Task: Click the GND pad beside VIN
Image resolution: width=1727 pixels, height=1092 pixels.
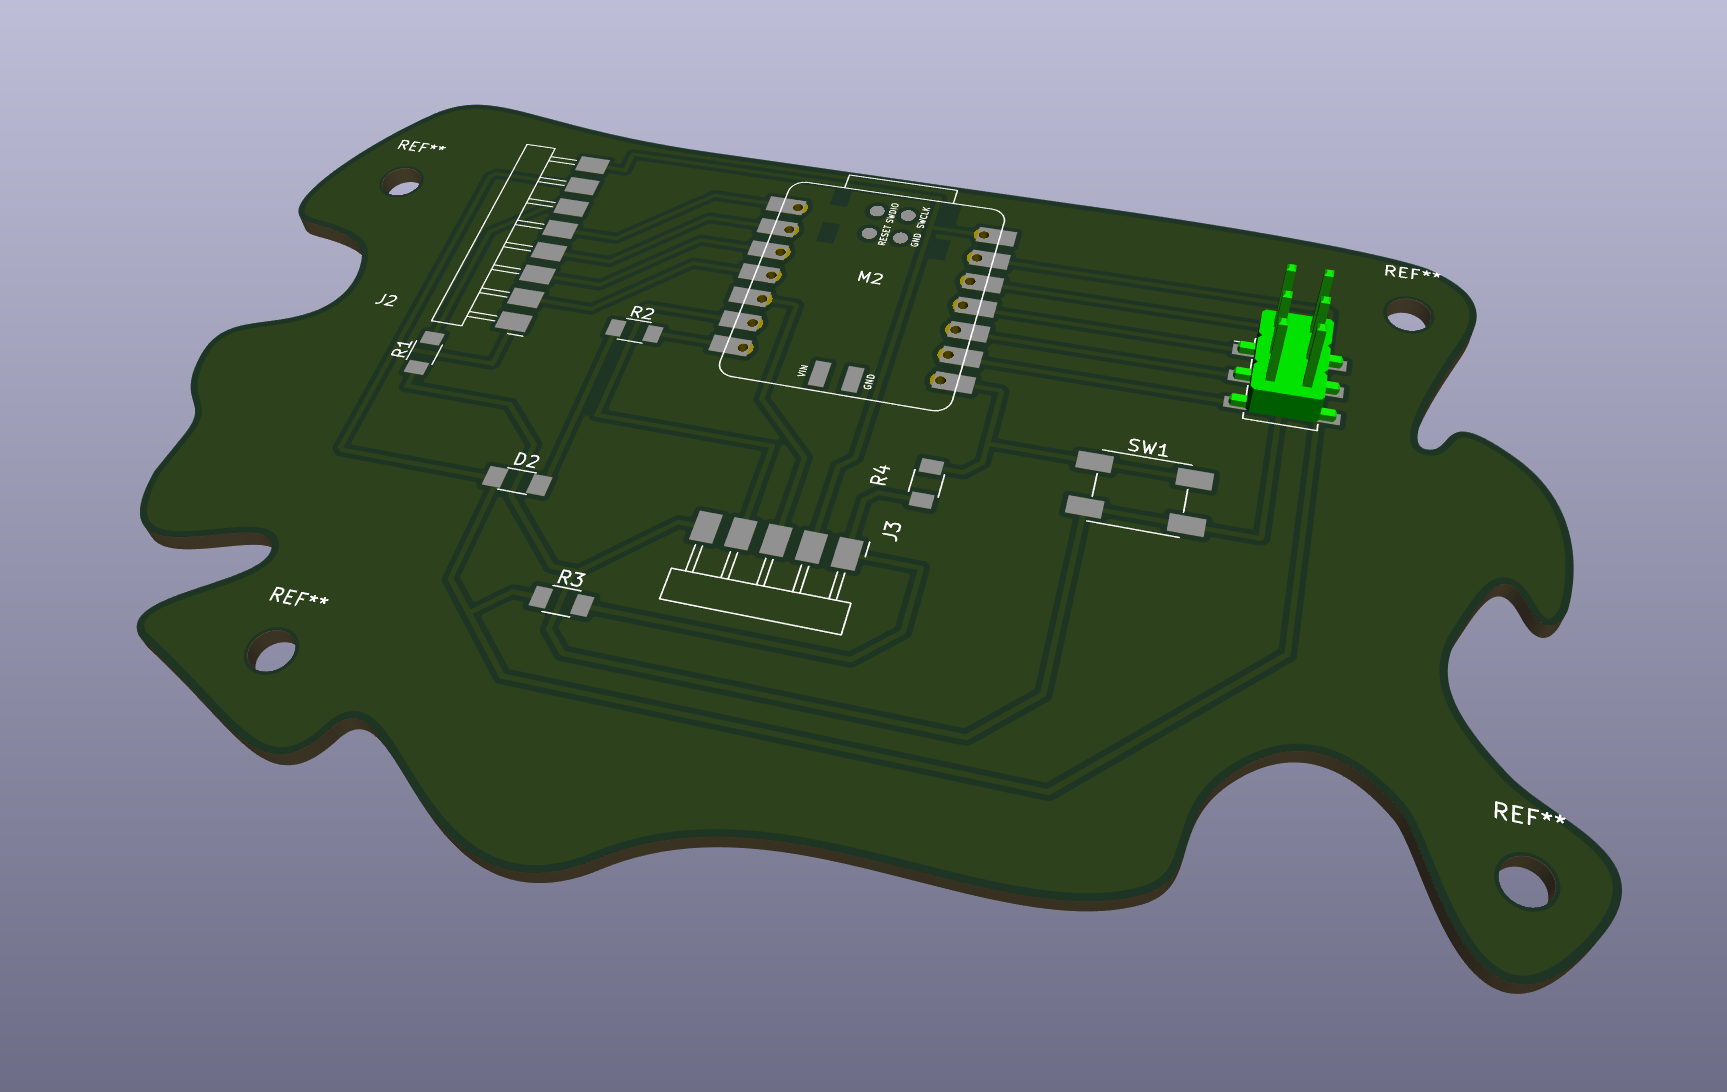Action: 852,379
